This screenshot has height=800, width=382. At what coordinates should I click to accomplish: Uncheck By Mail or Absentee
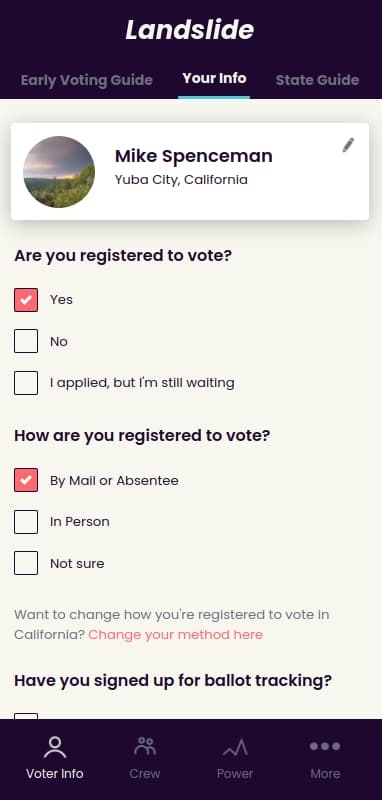[x=26, y=480]
